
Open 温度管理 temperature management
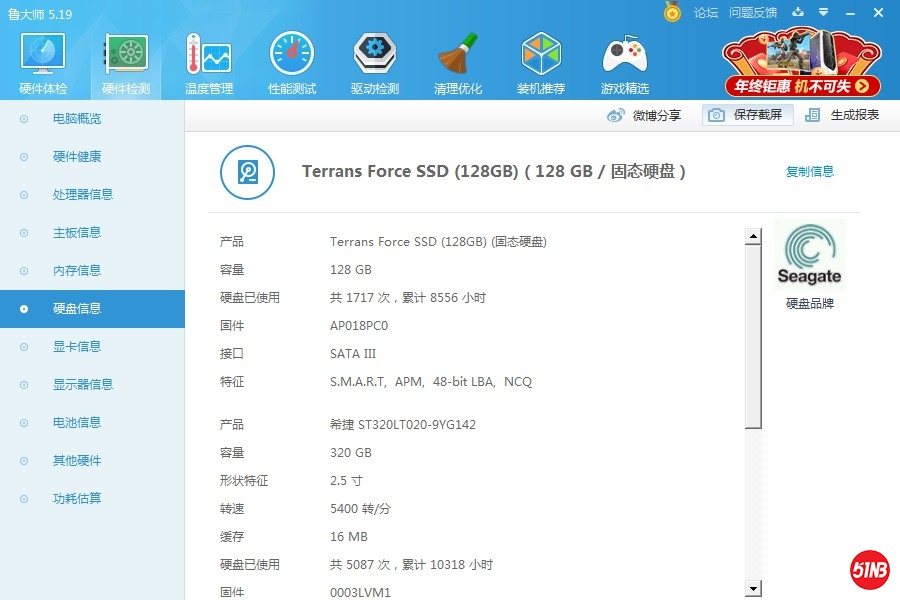(x=209, y=62)
